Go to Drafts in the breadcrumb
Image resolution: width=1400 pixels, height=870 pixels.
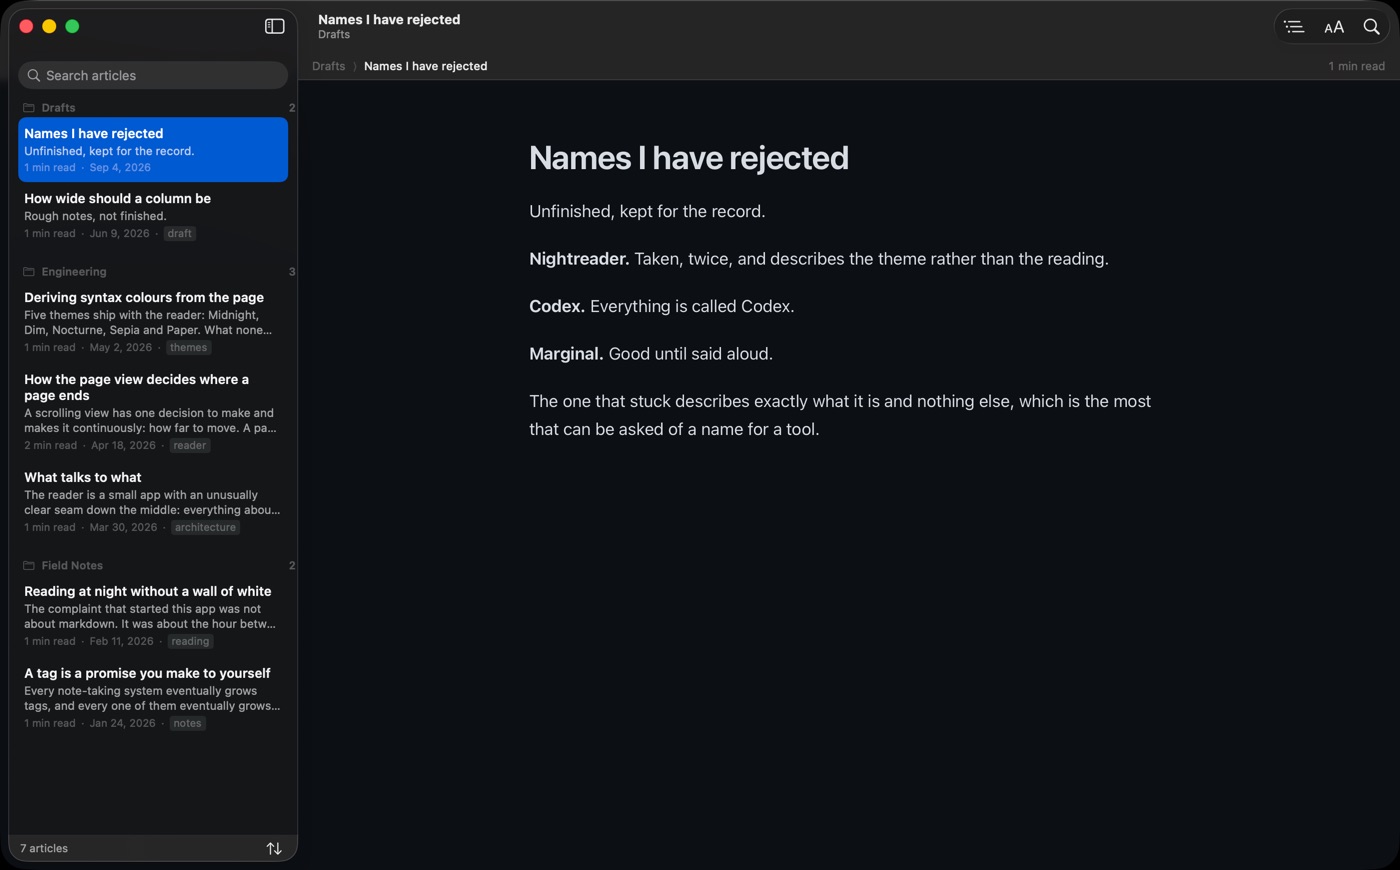pos(328,66)
